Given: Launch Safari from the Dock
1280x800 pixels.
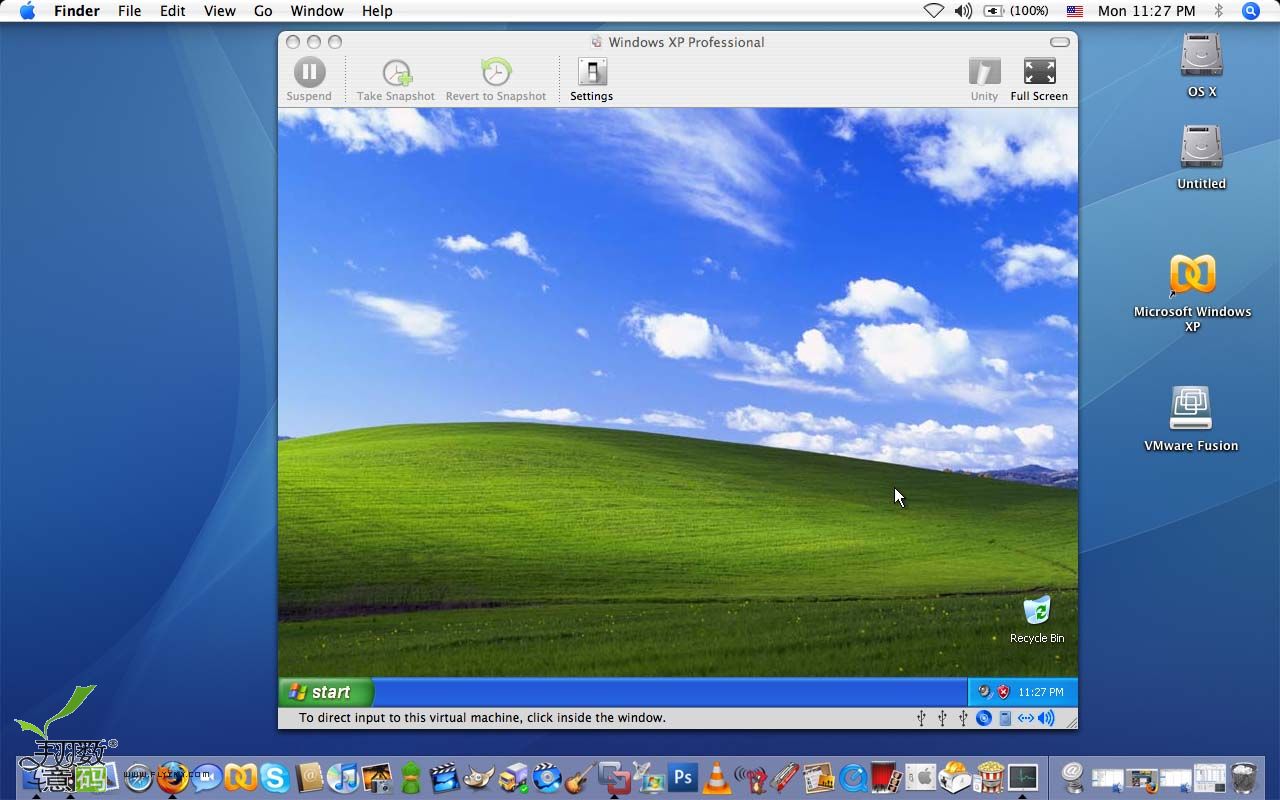Looking at the screenshot, I should [138, 777].
